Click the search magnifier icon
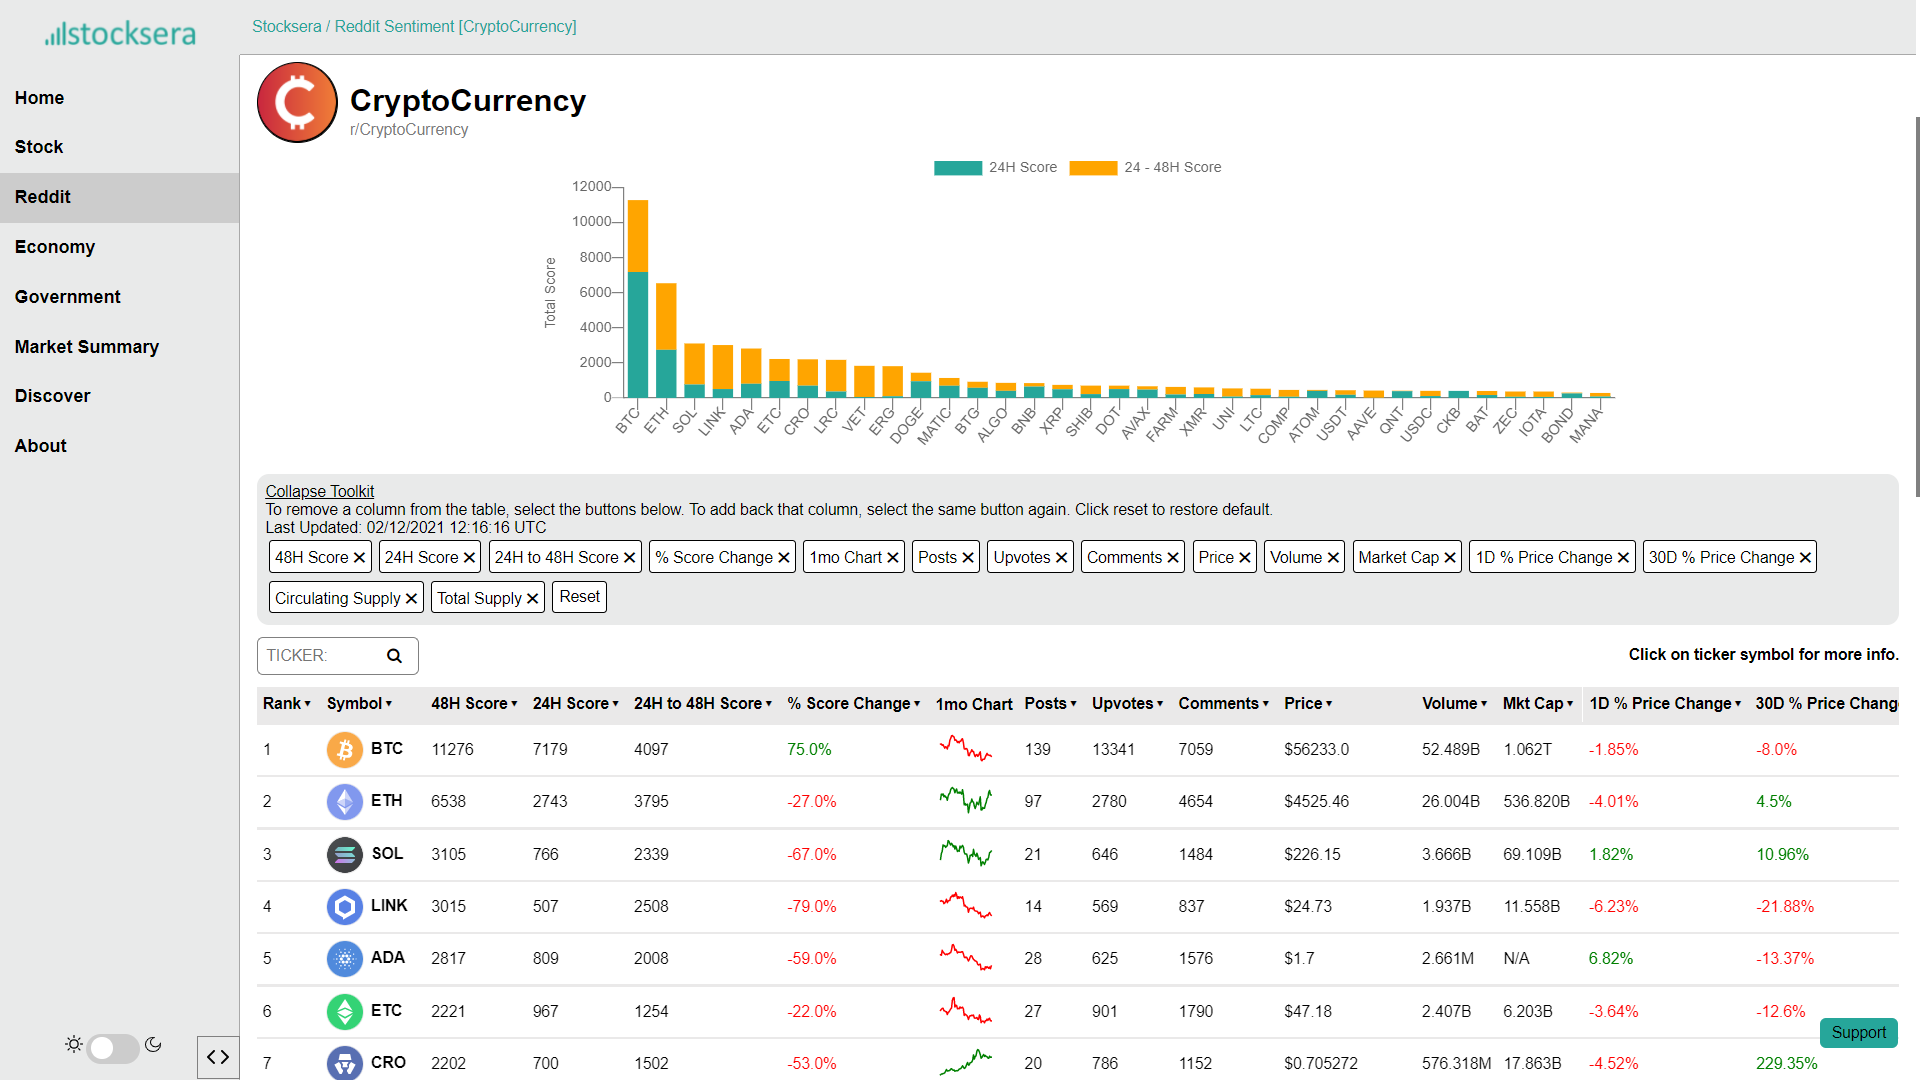1920x1080 pixels. (x=394, y=656)
